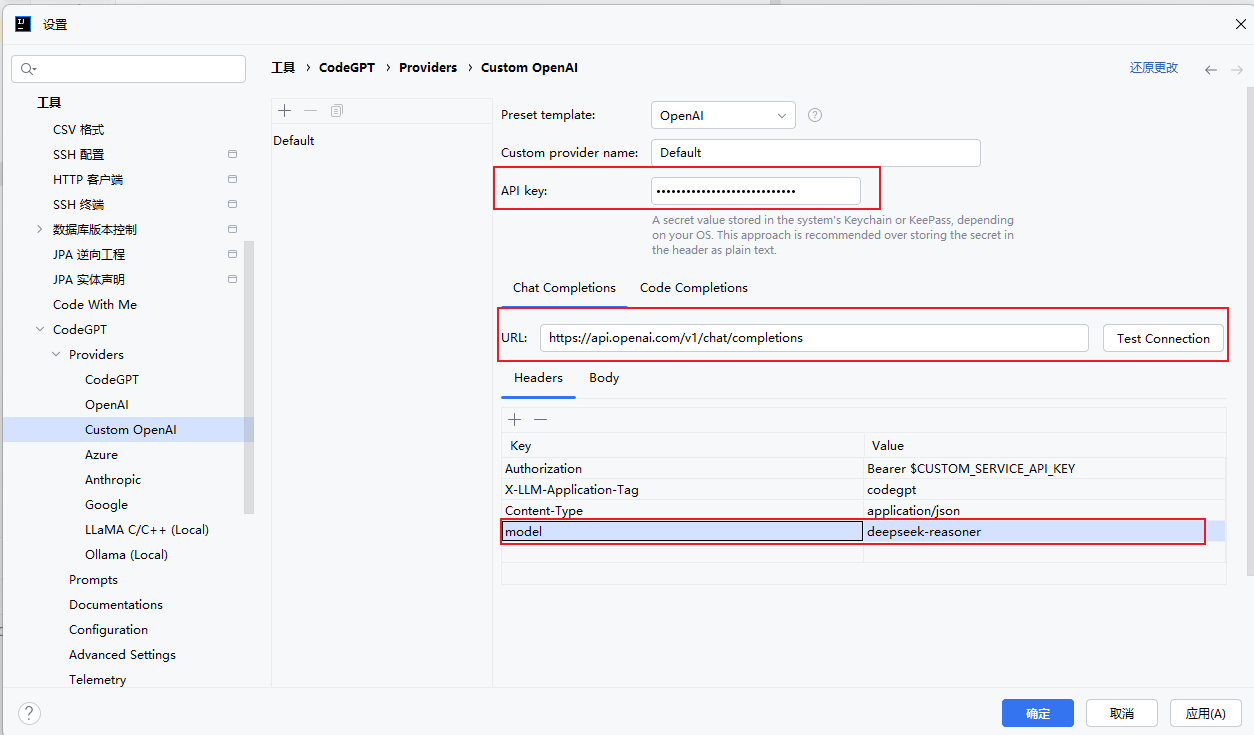Click the 还原更改 link
Image resolution: width=1254 pixels, height=735 pixels.
(x=1154, y=68)
